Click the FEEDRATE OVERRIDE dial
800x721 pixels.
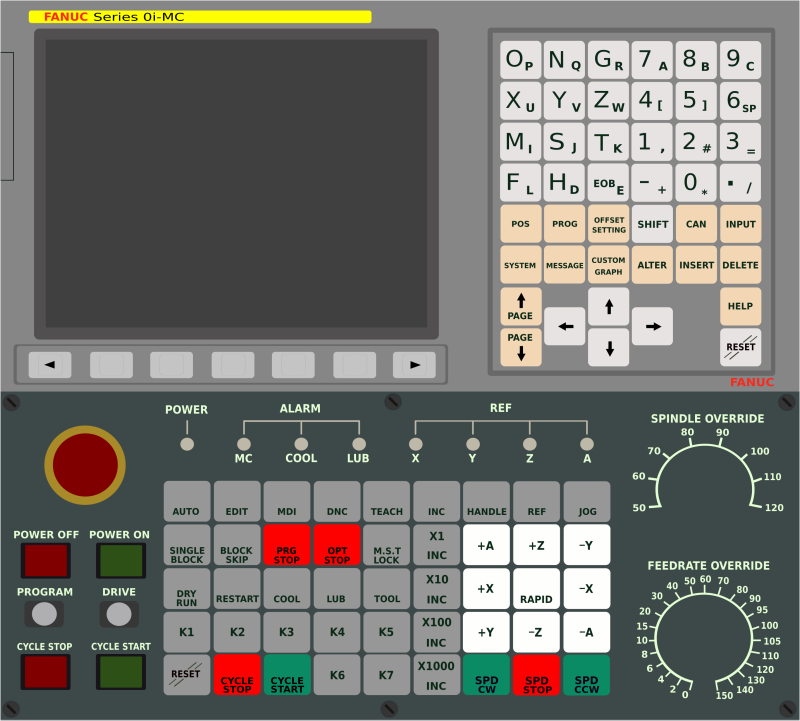point(705,640)
